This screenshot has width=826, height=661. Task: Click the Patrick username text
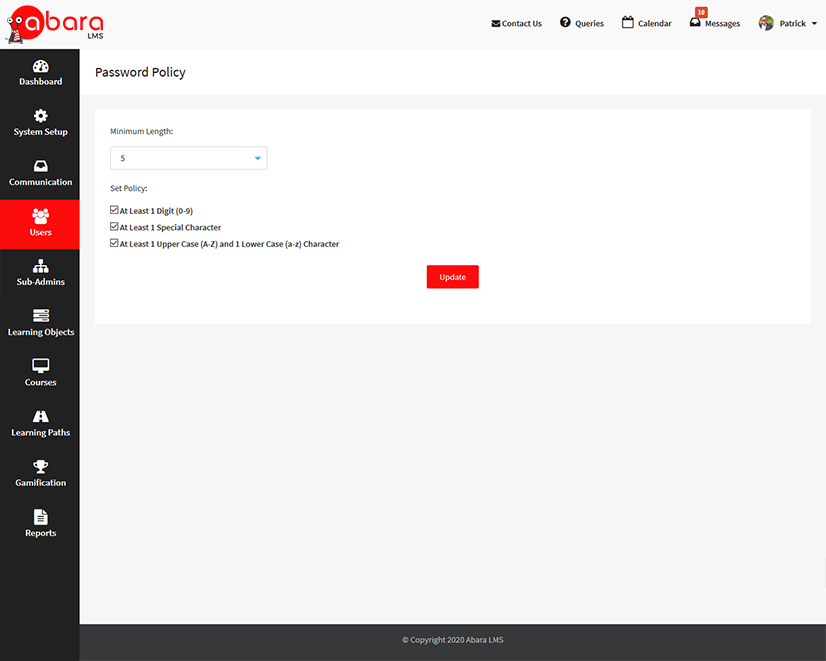coord(793,24)
